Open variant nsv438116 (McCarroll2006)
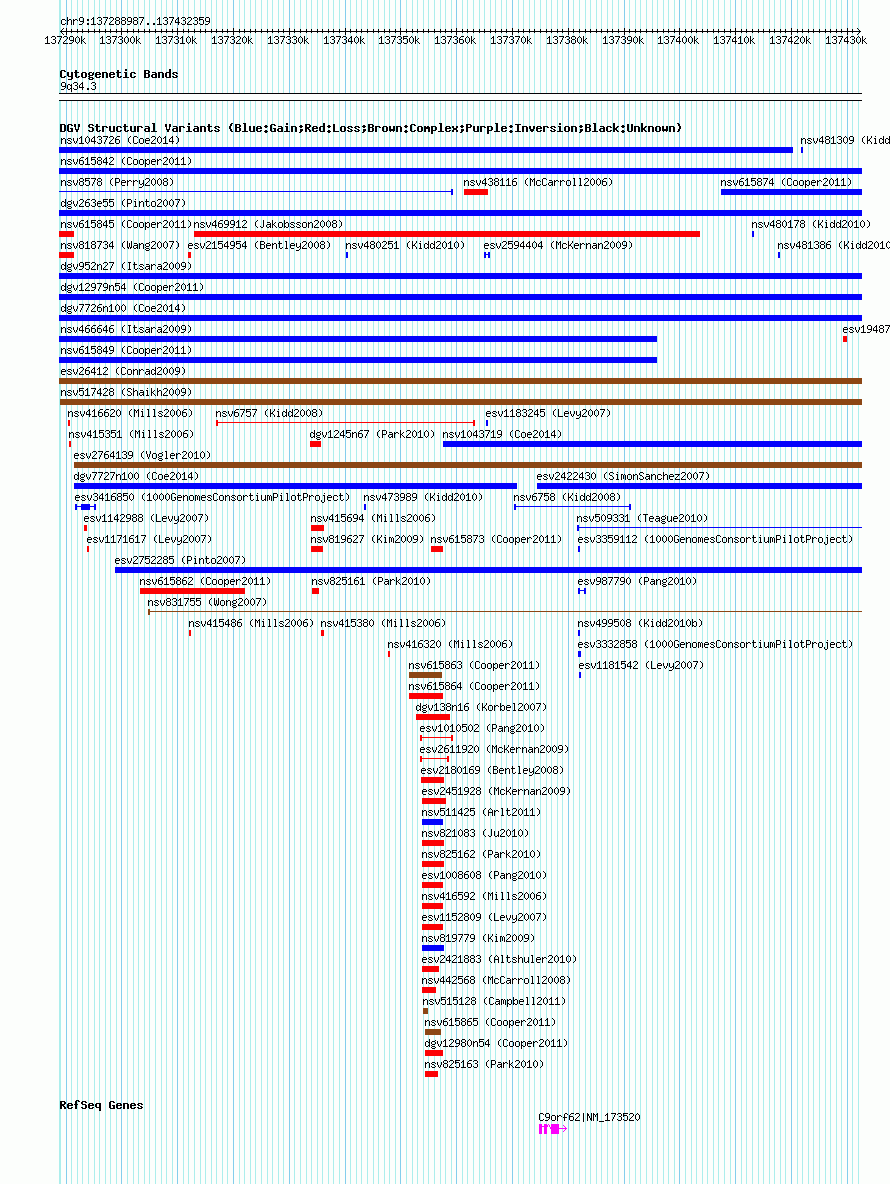This screenshot has height=1184, width=890. [x=537, y=183]
